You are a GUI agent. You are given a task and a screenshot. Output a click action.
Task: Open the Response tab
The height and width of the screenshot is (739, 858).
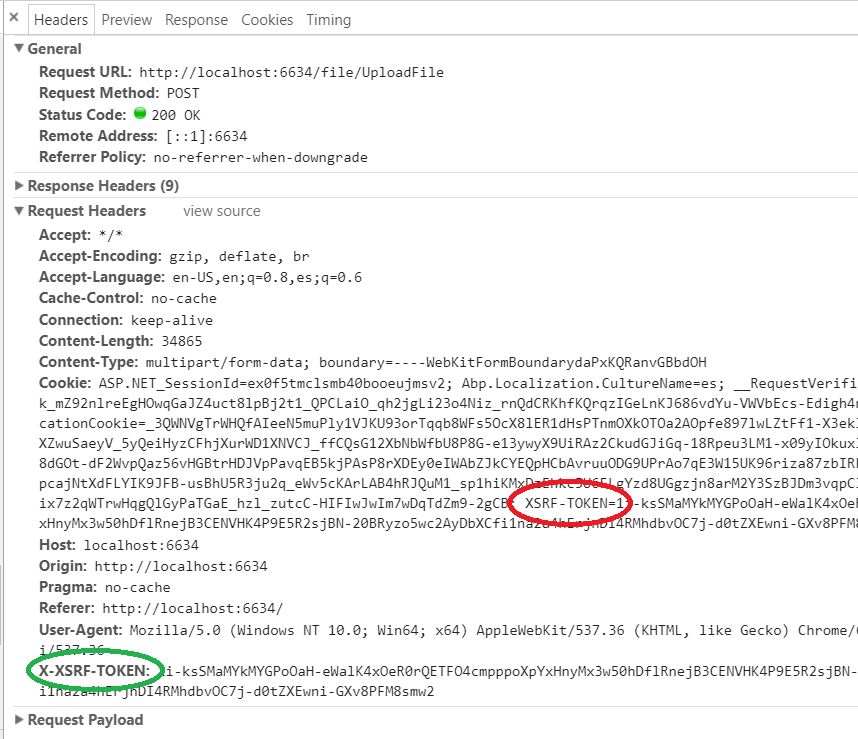click(196, 19)
